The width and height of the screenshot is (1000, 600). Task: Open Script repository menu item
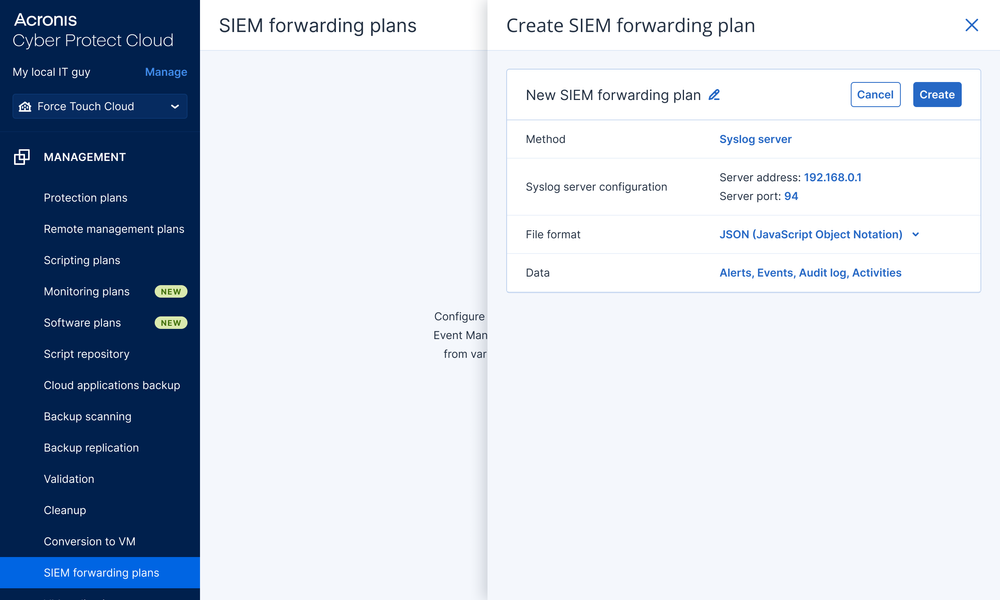[86, 354]
